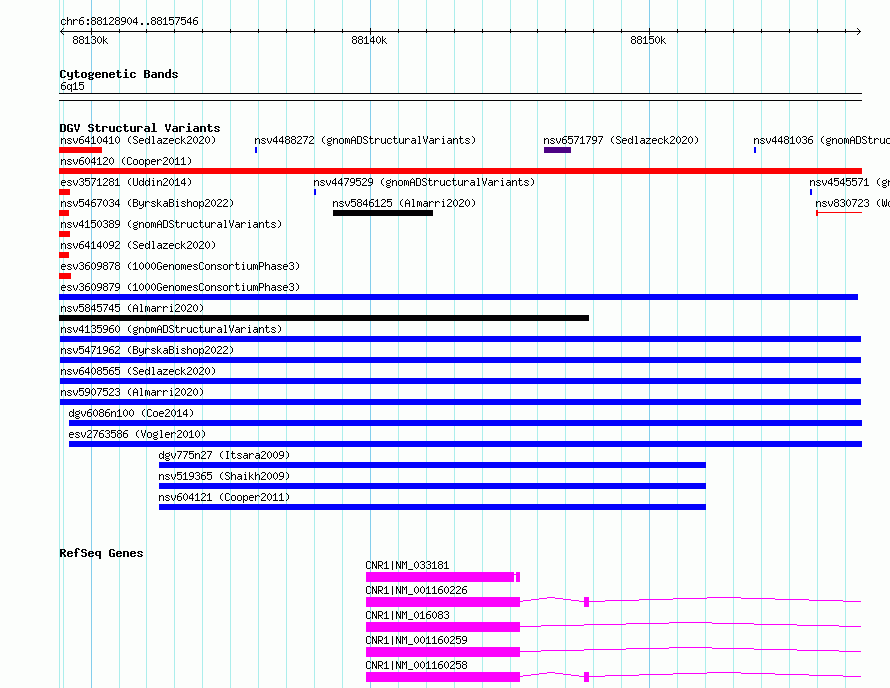Click the blue dgv775n27 variant bar
This screenshot has width=890, height=688.
coord(433,465)
